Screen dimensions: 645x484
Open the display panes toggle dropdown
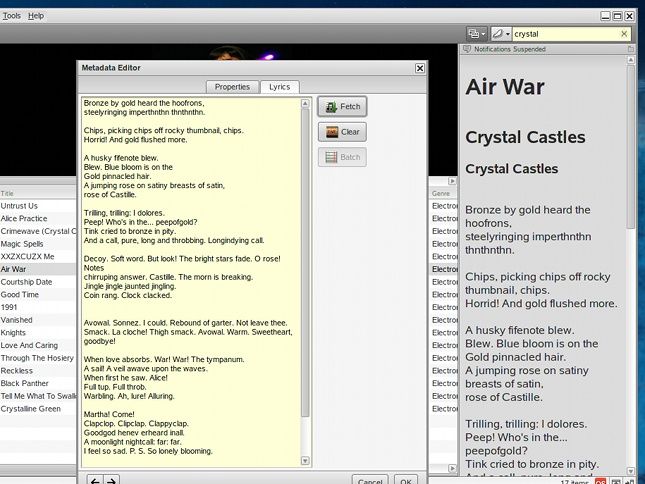pos(477,34)
